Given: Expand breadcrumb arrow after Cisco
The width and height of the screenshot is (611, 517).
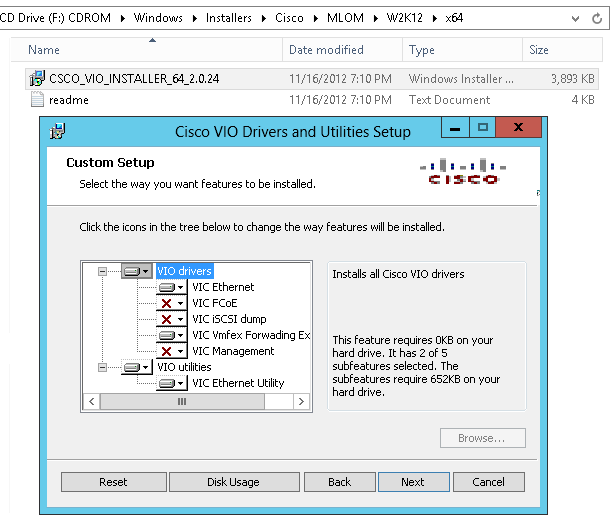Looking at the screenshot, I should (315, 18).
